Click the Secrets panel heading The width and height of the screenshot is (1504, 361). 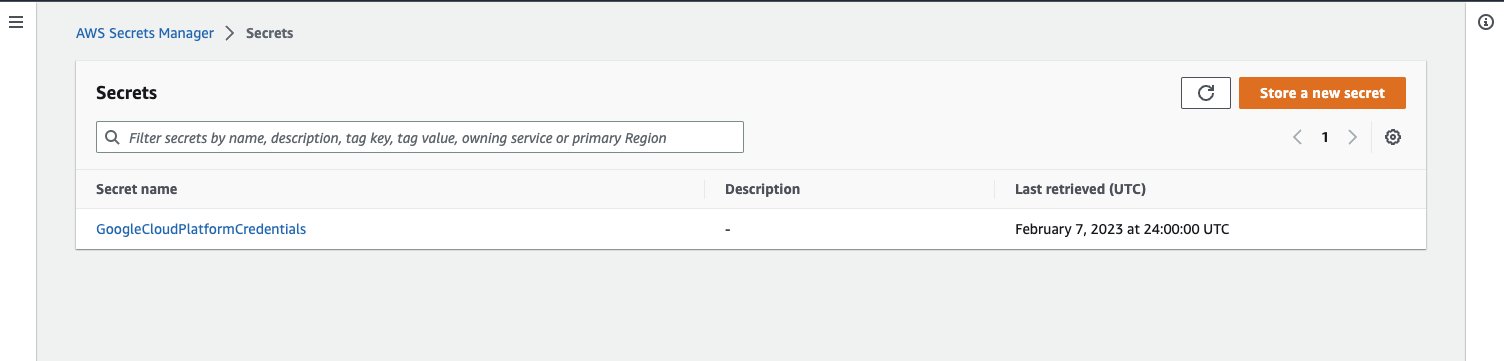tap(127, 93)
